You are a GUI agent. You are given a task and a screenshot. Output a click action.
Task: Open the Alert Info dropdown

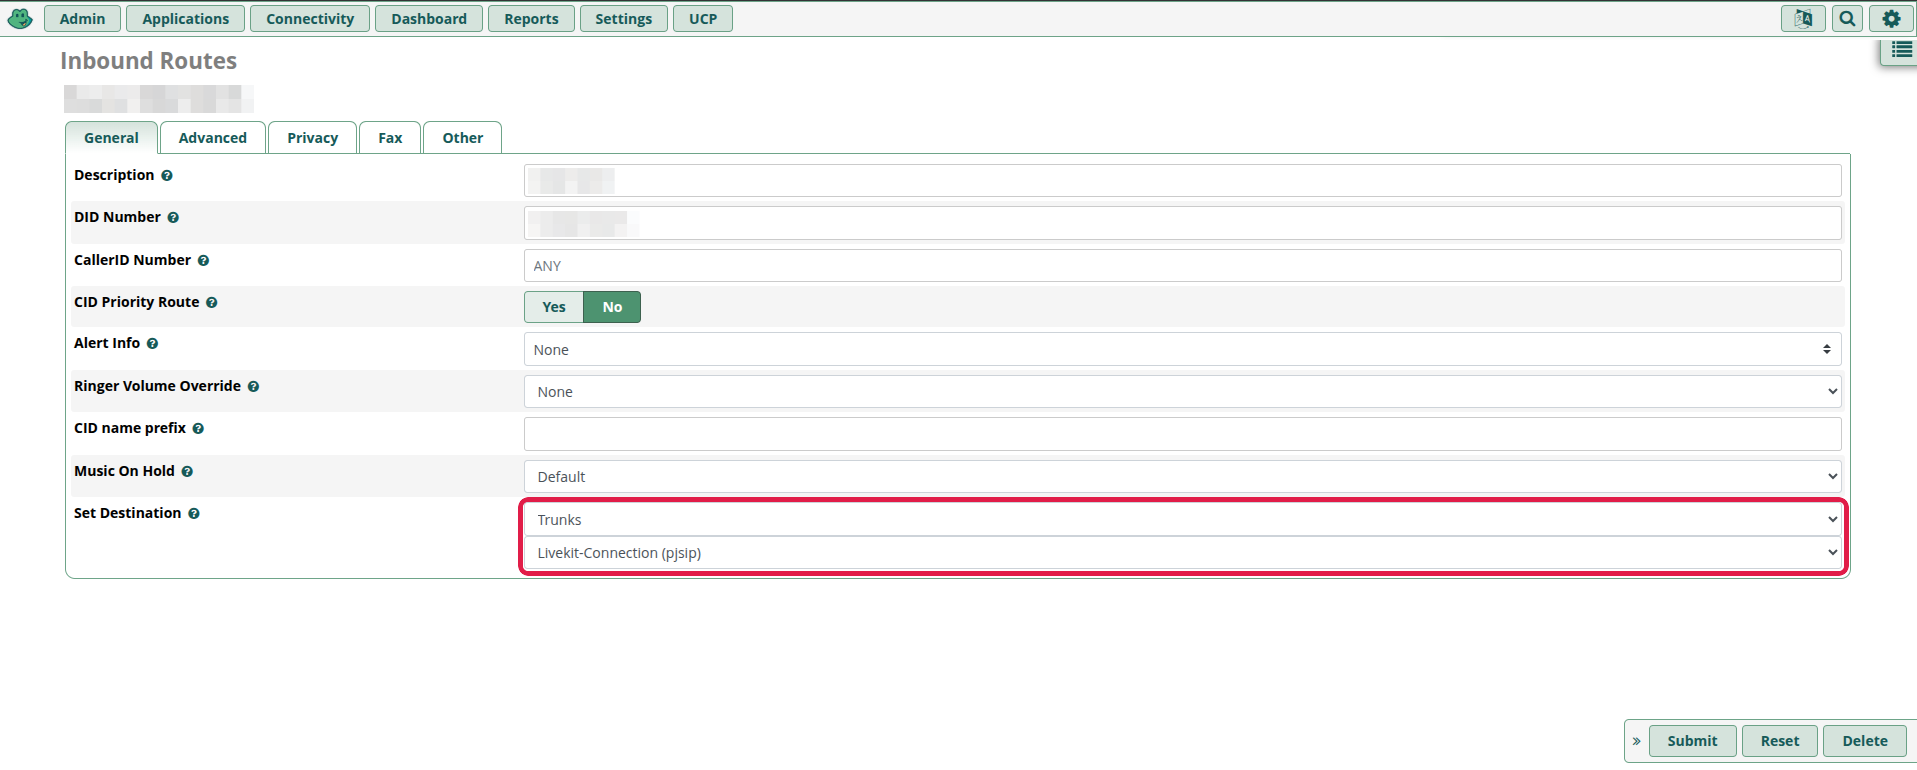click(1182, 350)
